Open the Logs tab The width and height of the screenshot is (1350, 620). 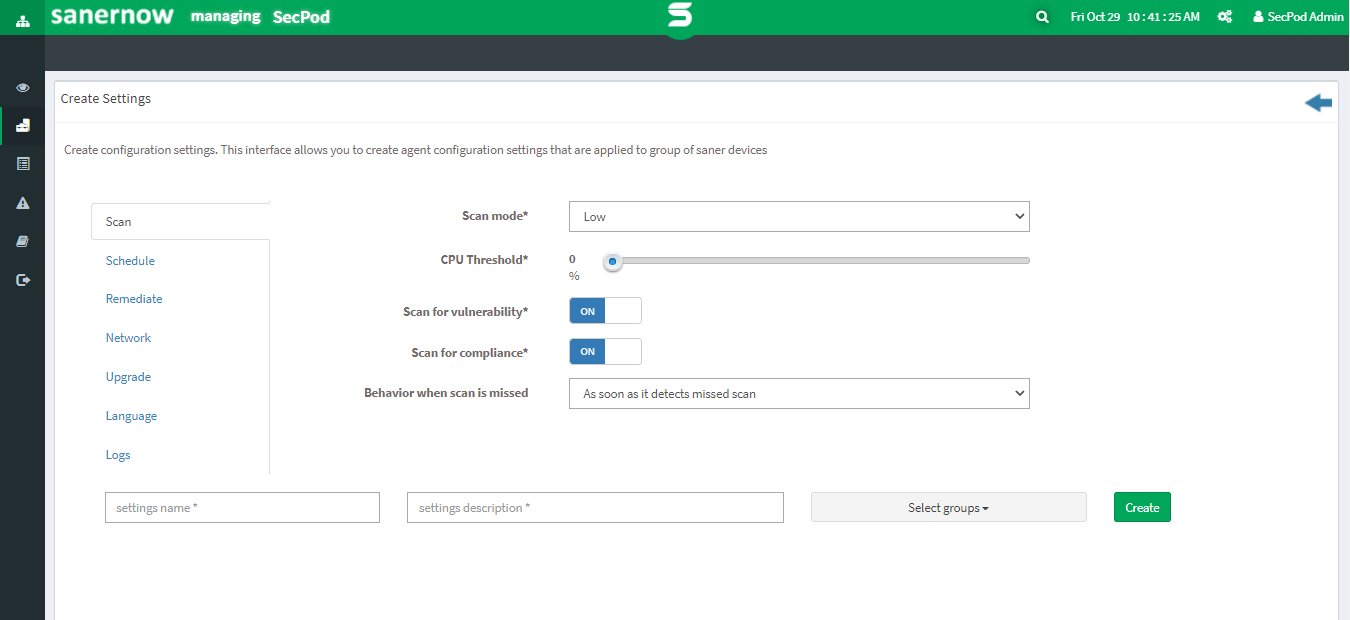click(118, 455)
